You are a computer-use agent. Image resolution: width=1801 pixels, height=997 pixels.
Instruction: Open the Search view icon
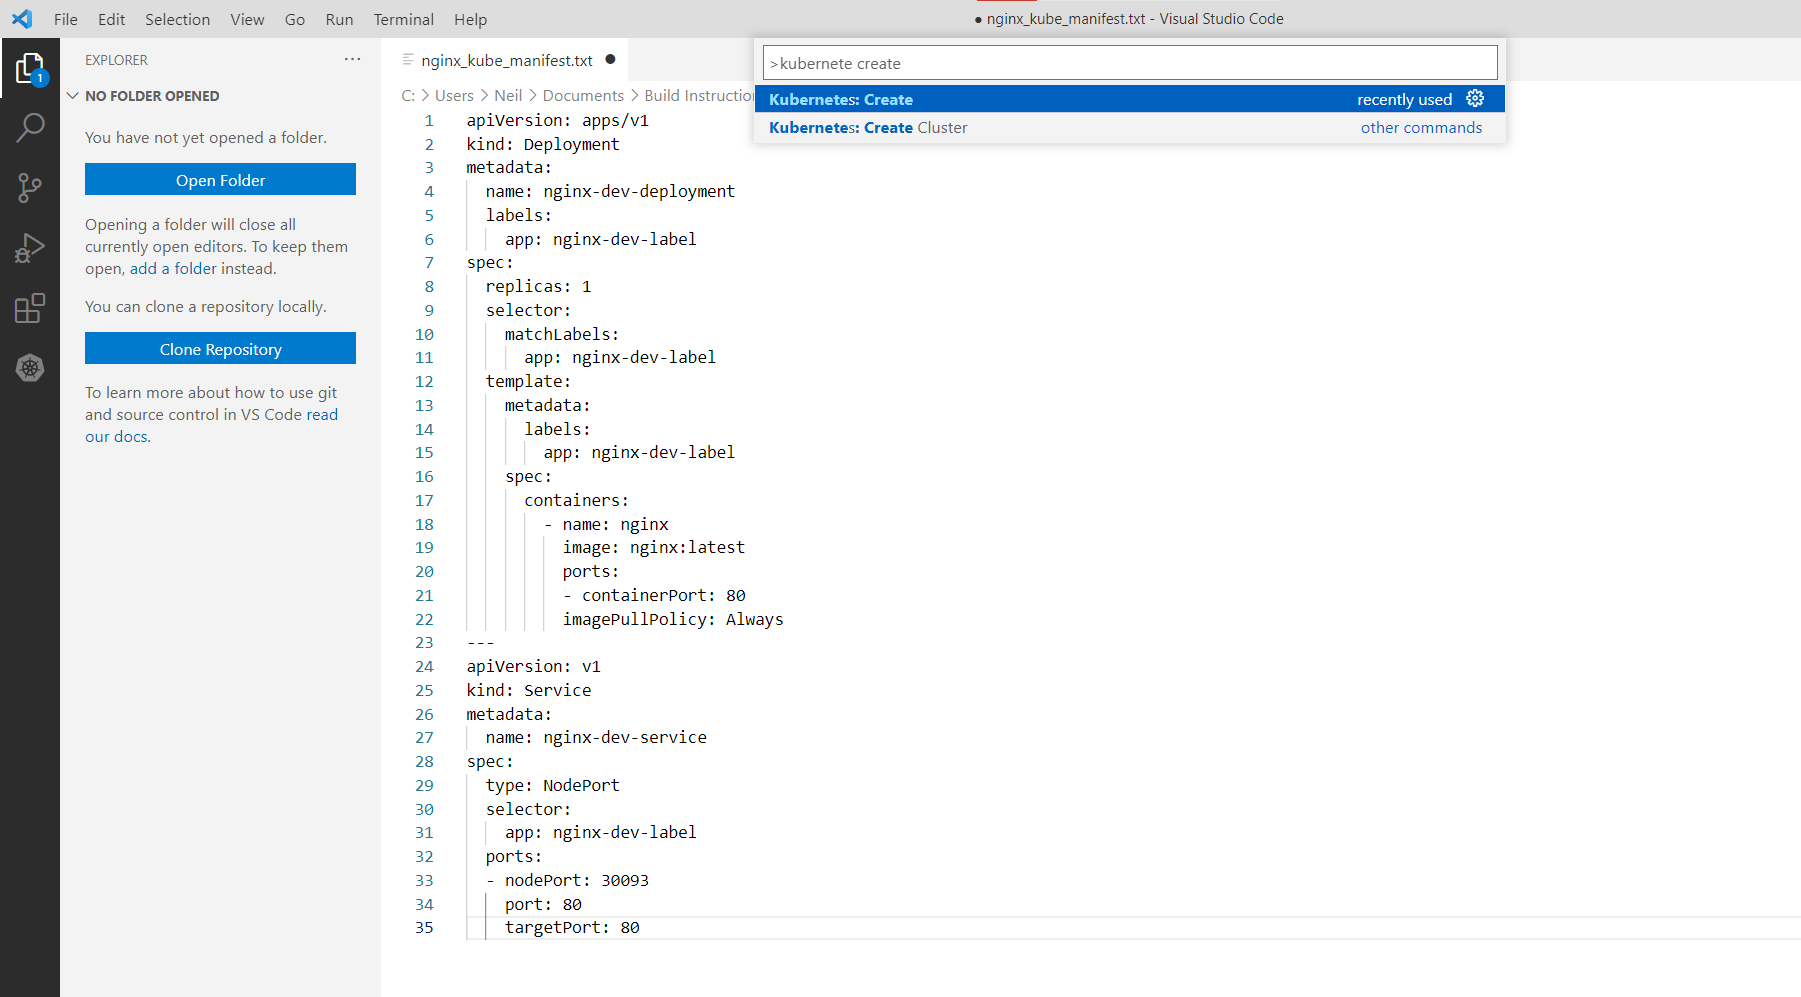click(x=30, y=127)
